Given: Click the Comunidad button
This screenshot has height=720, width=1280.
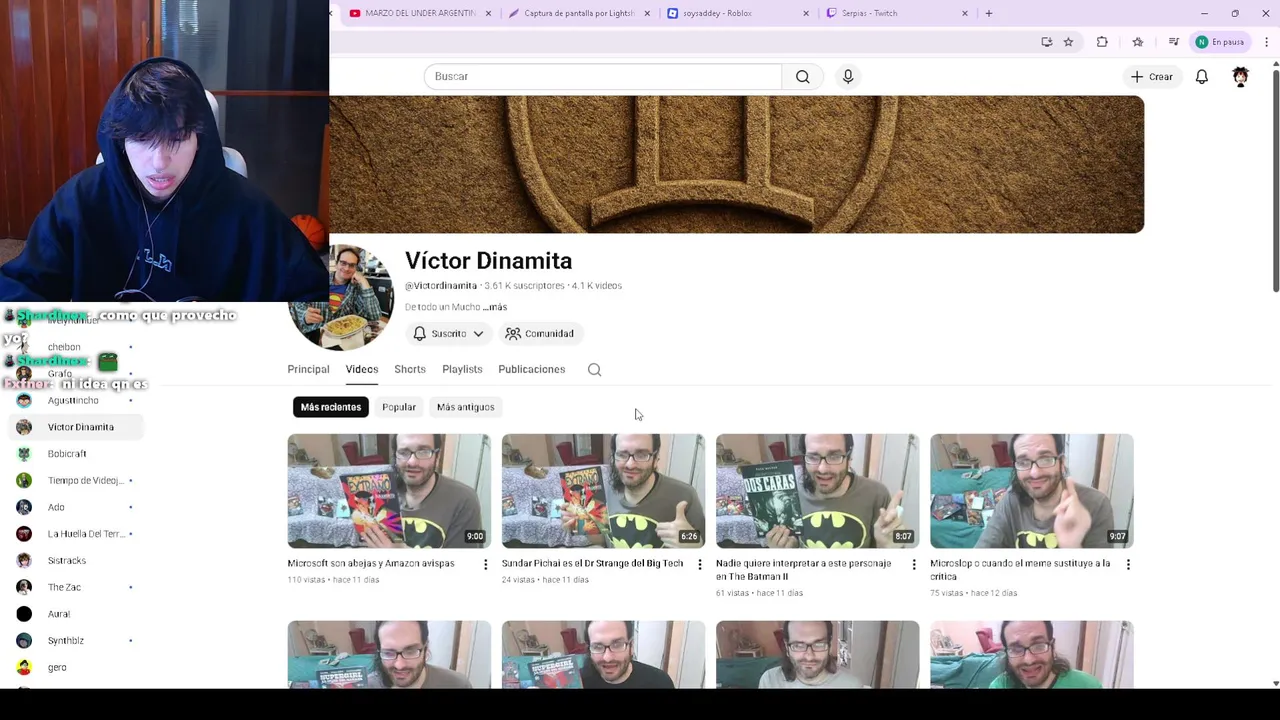Looking at the screenshot, I should click(x=539, y=334).
